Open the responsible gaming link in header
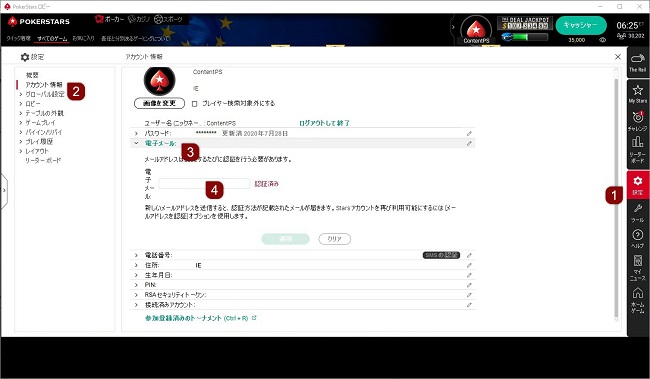 tap(135, 39)
